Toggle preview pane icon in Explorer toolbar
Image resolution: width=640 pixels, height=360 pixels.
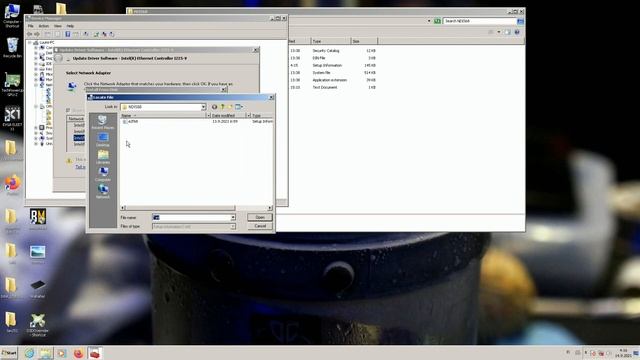(507, 32)
